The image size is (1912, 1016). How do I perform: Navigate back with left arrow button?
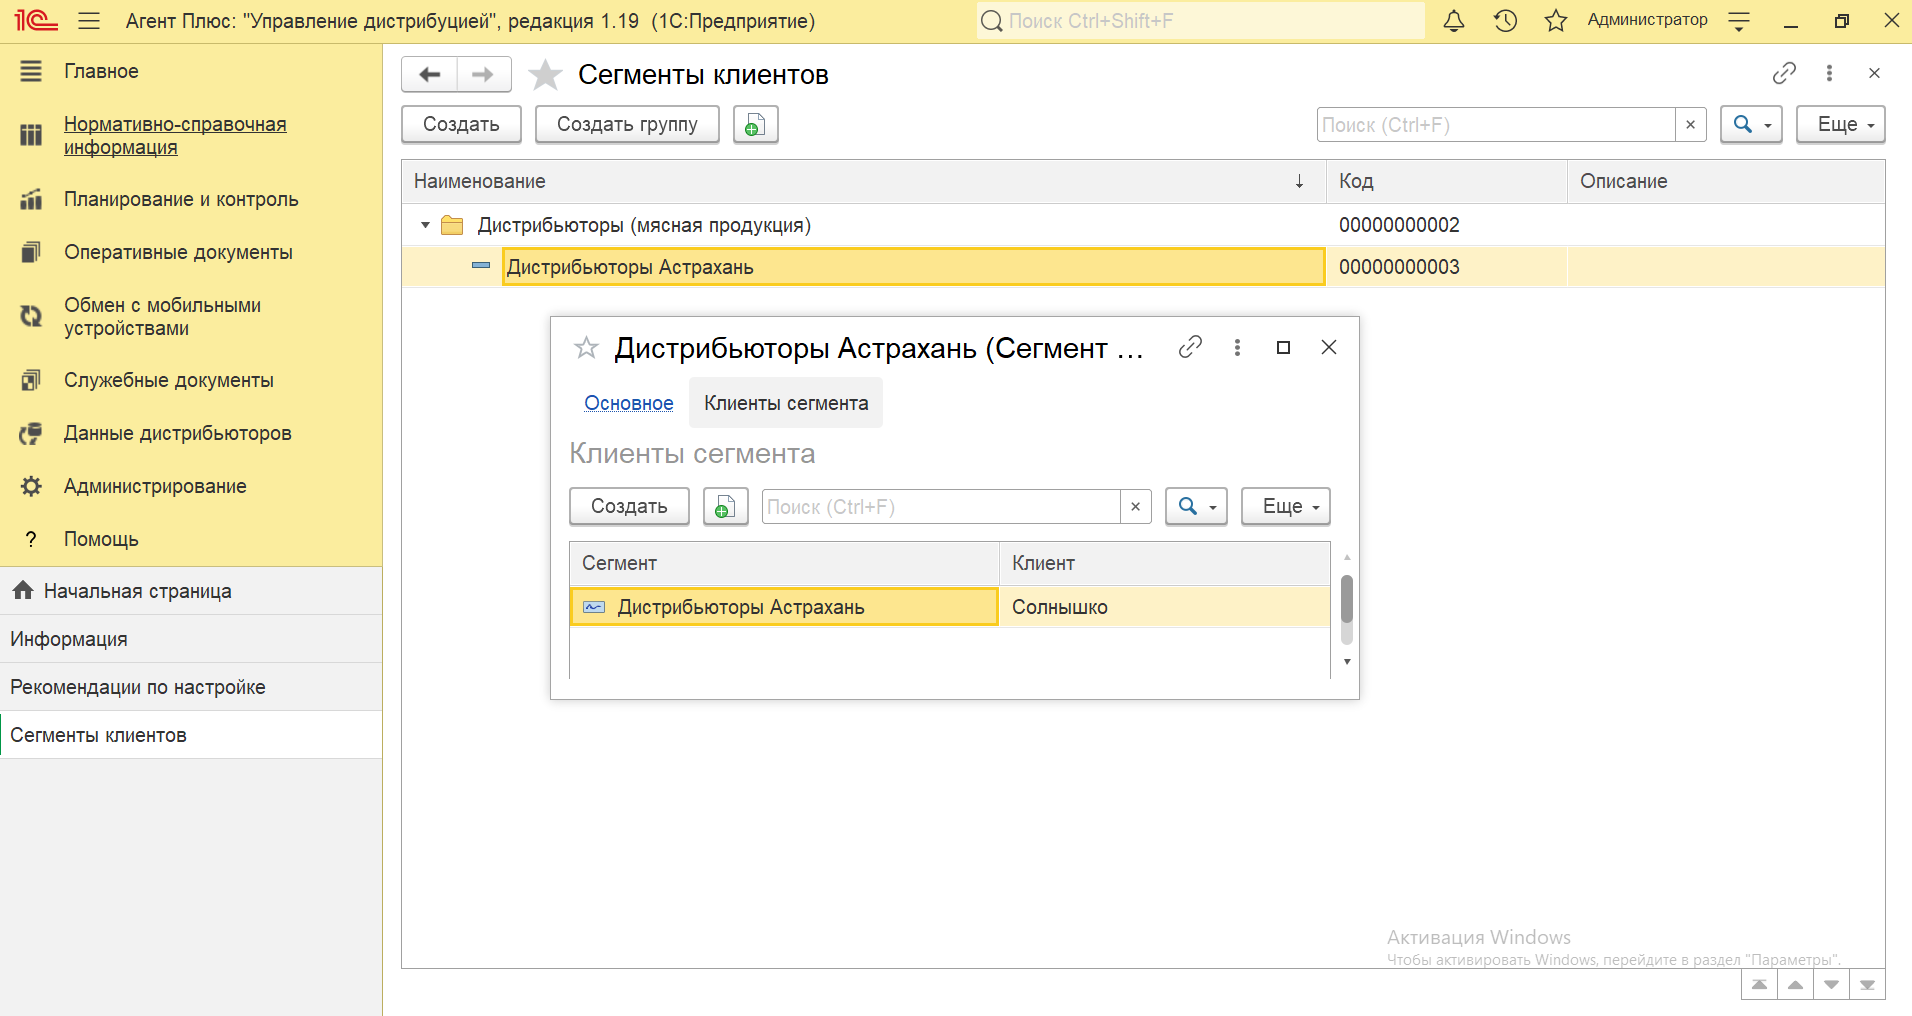(x=430, y=74)
